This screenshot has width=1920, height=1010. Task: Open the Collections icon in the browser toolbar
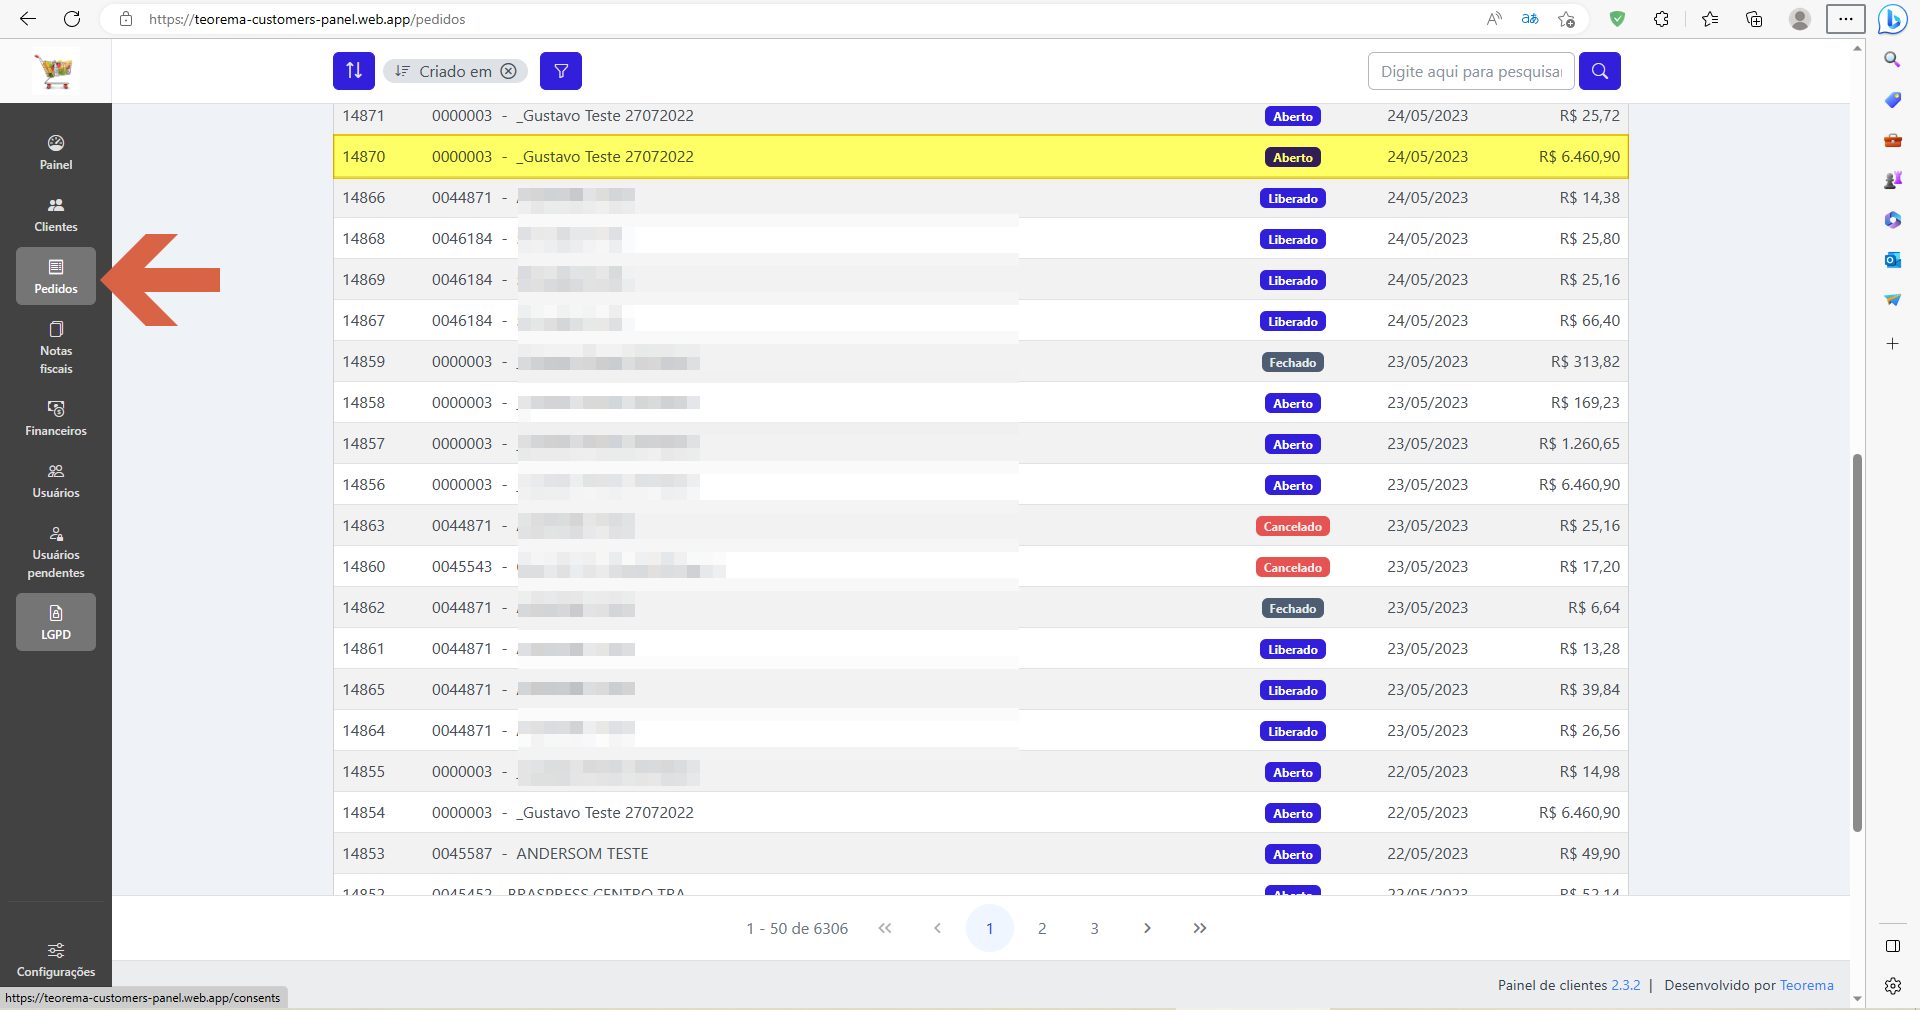click(1754, 19)
